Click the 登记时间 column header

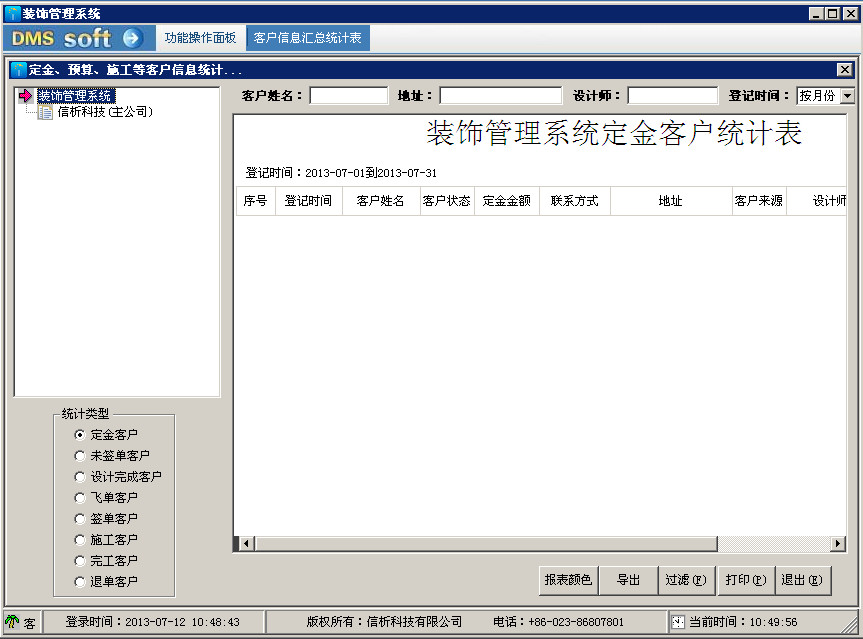point(308,201)
